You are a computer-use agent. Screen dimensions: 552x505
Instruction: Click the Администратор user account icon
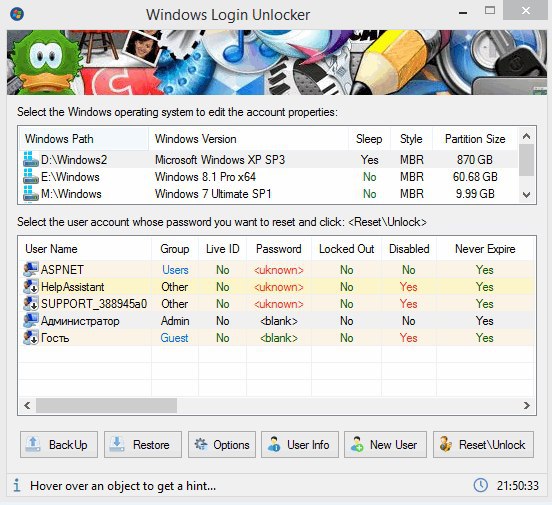coord(31,320)
